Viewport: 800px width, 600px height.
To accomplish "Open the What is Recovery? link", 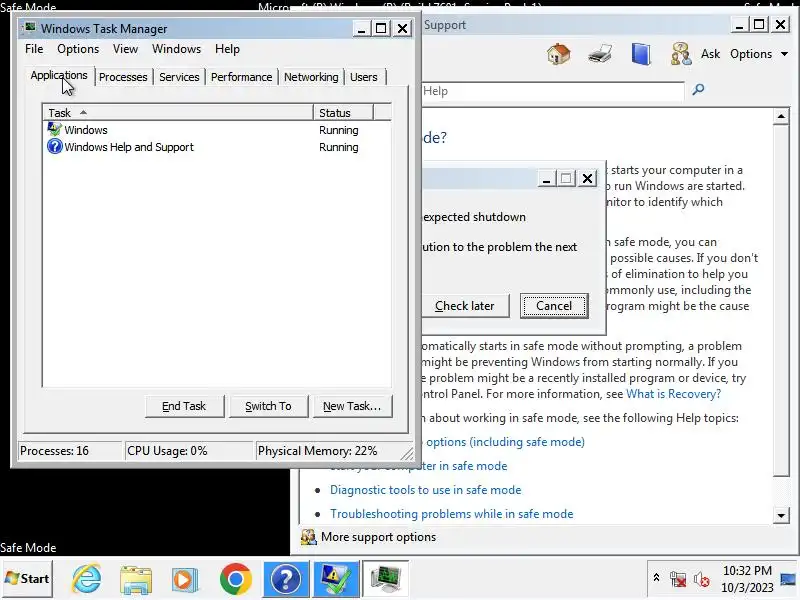I will [673, 394].
